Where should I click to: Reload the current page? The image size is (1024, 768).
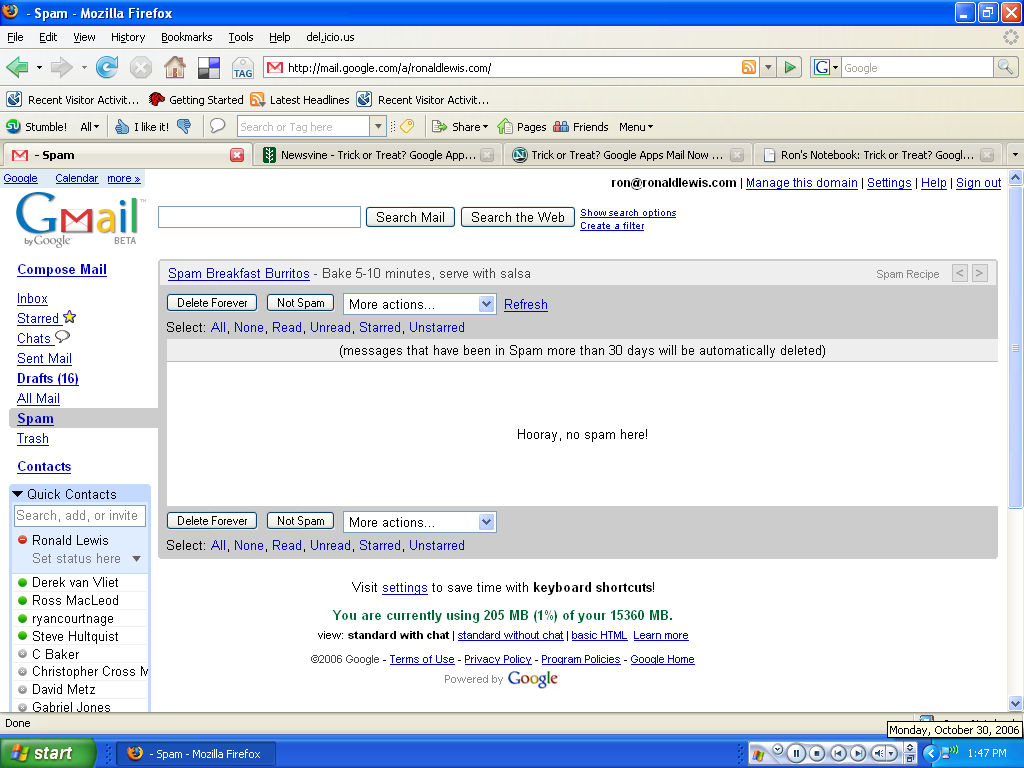click(107, 67)
